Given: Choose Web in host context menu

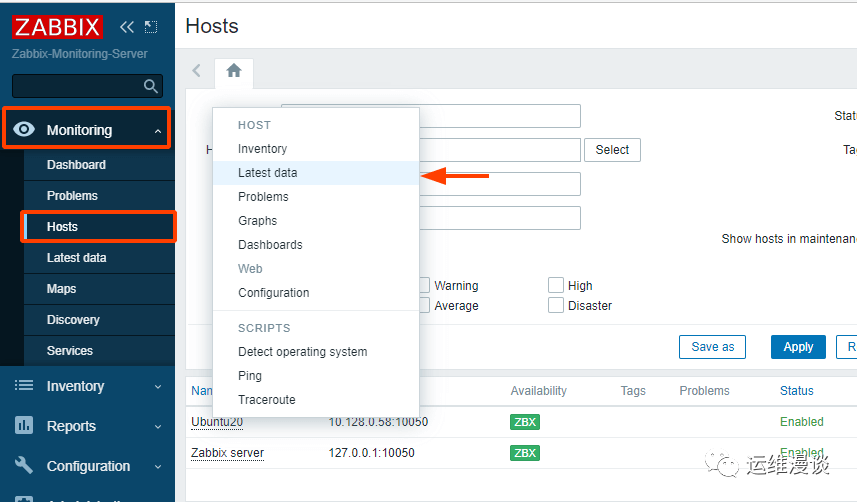Looking at the screenshot, I should (316, 269).
